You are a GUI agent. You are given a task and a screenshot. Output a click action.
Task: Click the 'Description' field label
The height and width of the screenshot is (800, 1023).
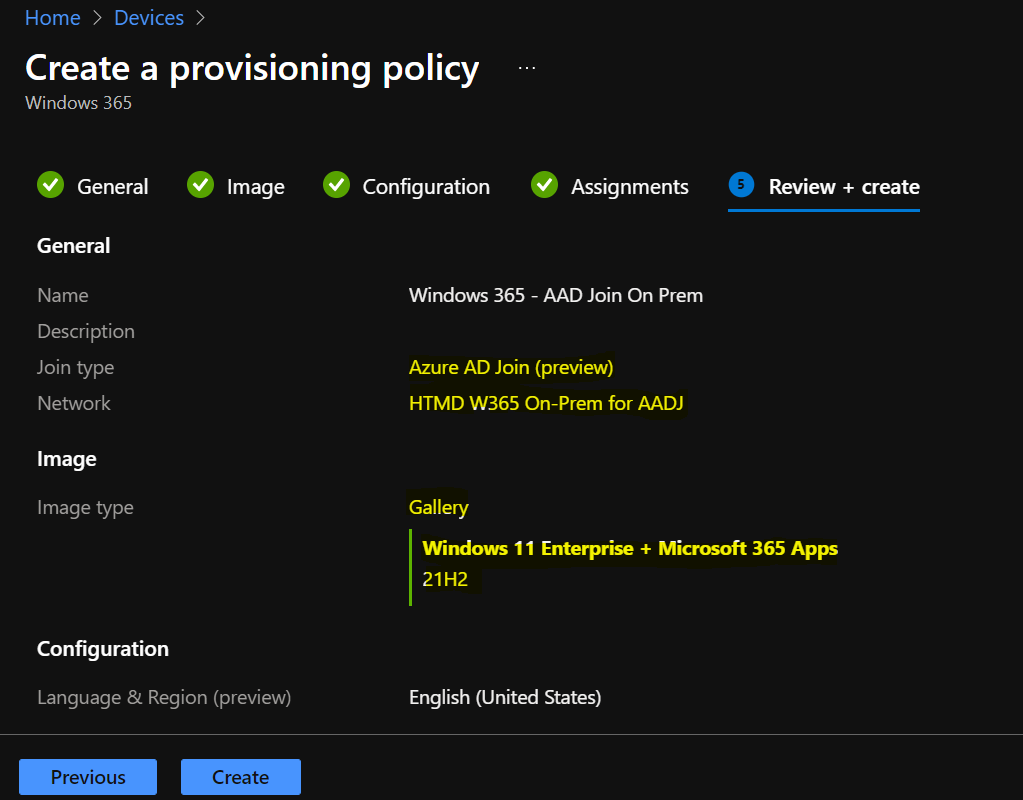[86, 331]
